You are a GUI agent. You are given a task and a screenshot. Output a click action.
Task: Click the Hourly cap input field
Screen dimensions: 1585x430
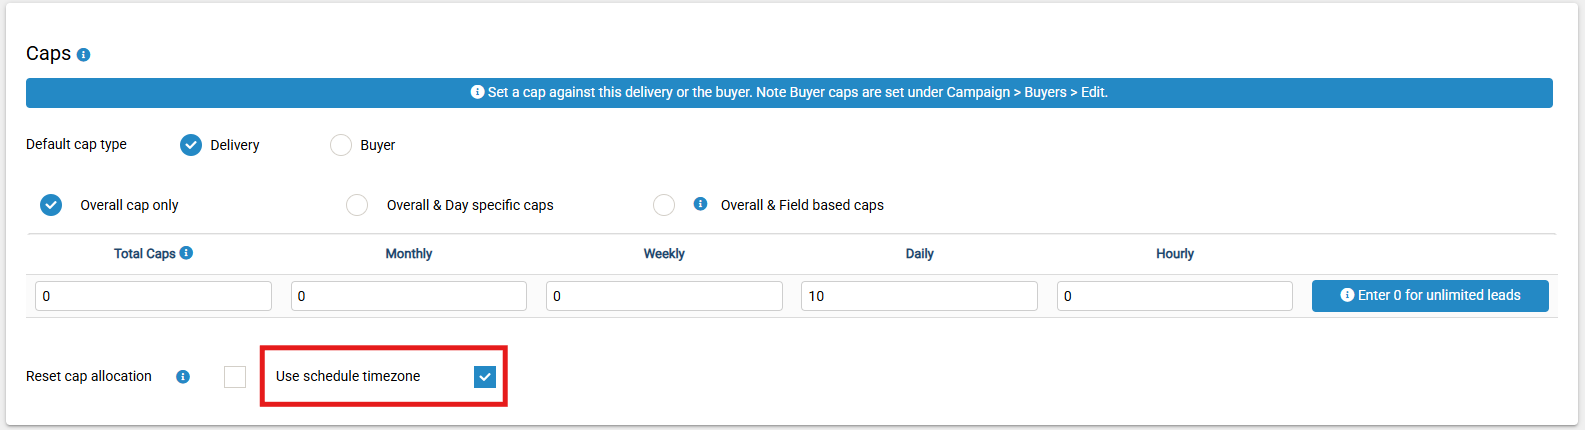tap(1175, 296)
